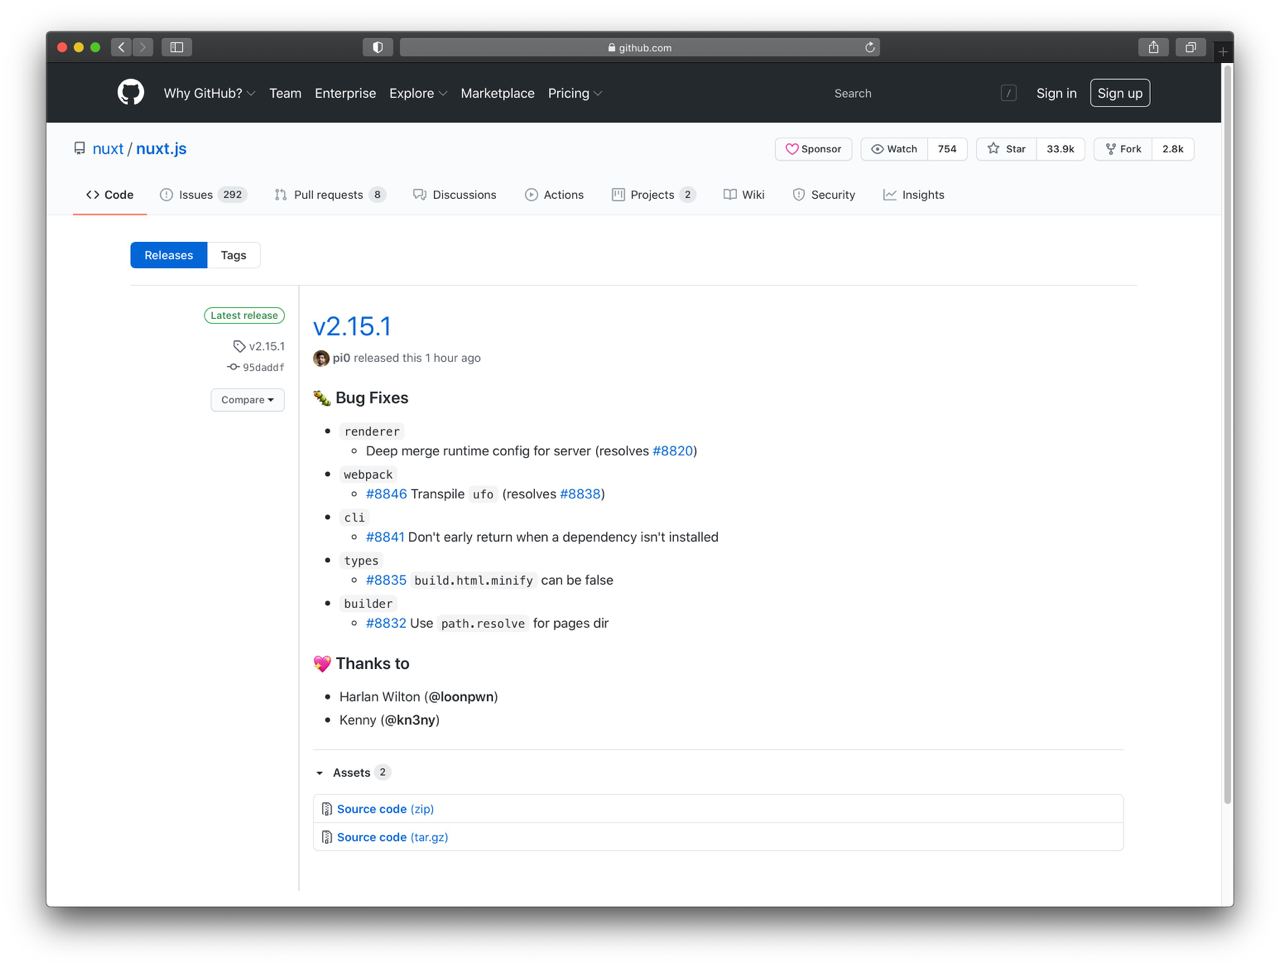Open the nuxt.js repository link

coord(161,148)
